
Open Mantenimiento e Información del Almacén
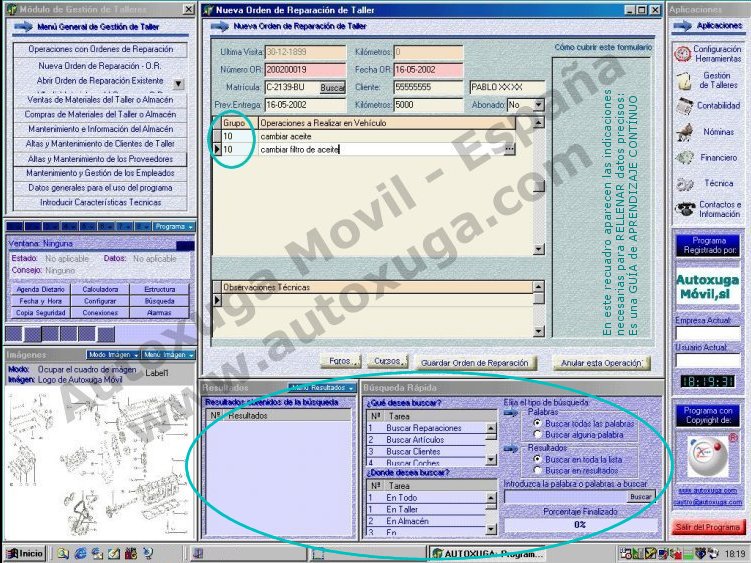coord(100,129)
